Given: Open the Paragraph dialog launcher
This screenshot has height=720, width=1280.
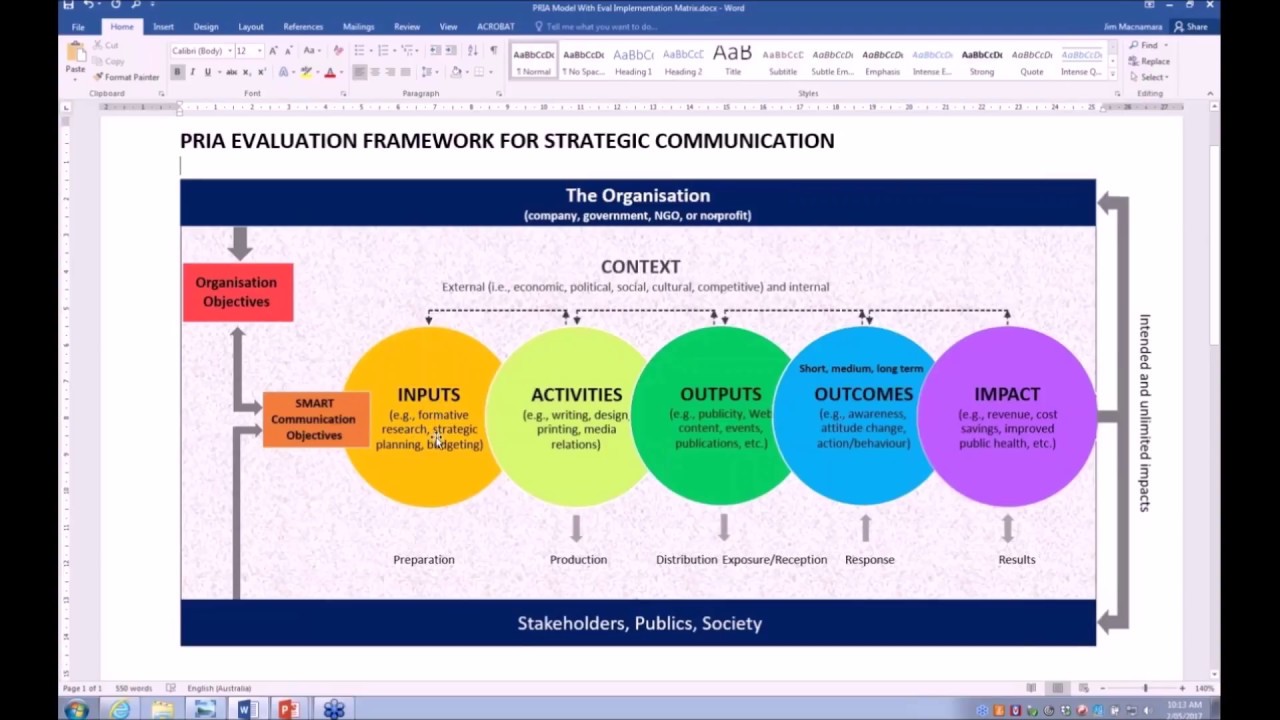Looking at the screenshot, I should click(499, 94).
